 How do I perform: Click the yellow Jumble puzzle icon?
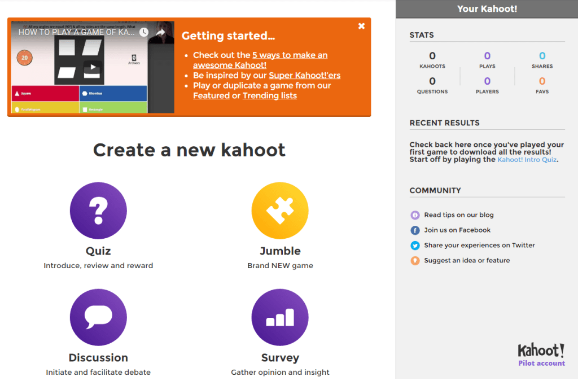(x=280, y=211)
